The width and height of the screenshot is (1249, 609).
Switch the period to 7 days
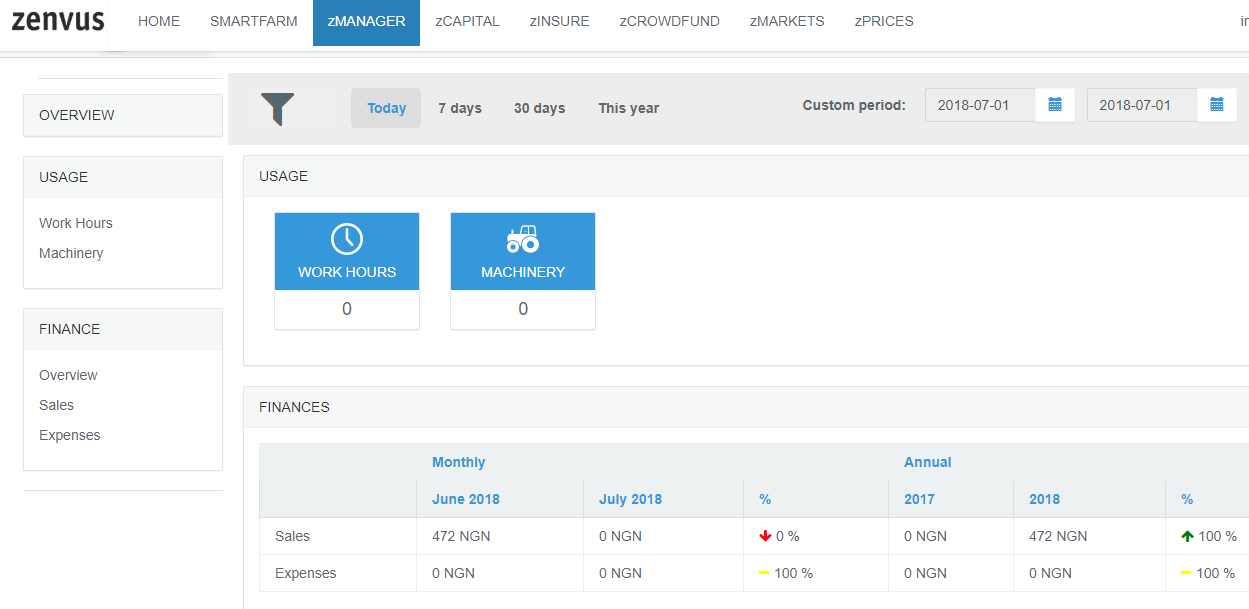[460, 108]
